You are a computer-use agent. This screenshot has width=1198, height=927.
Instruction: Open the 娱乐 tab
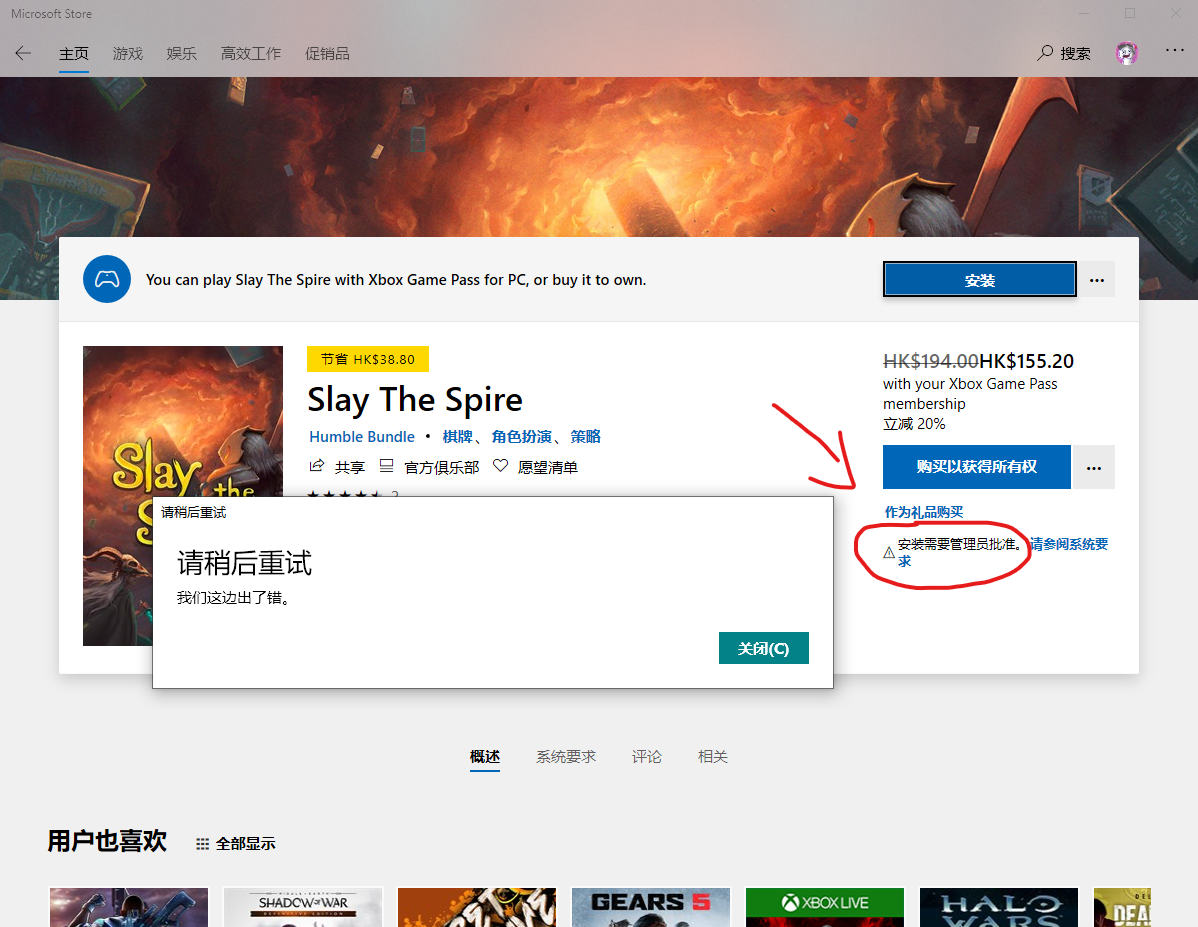click(x=182, y=53)
